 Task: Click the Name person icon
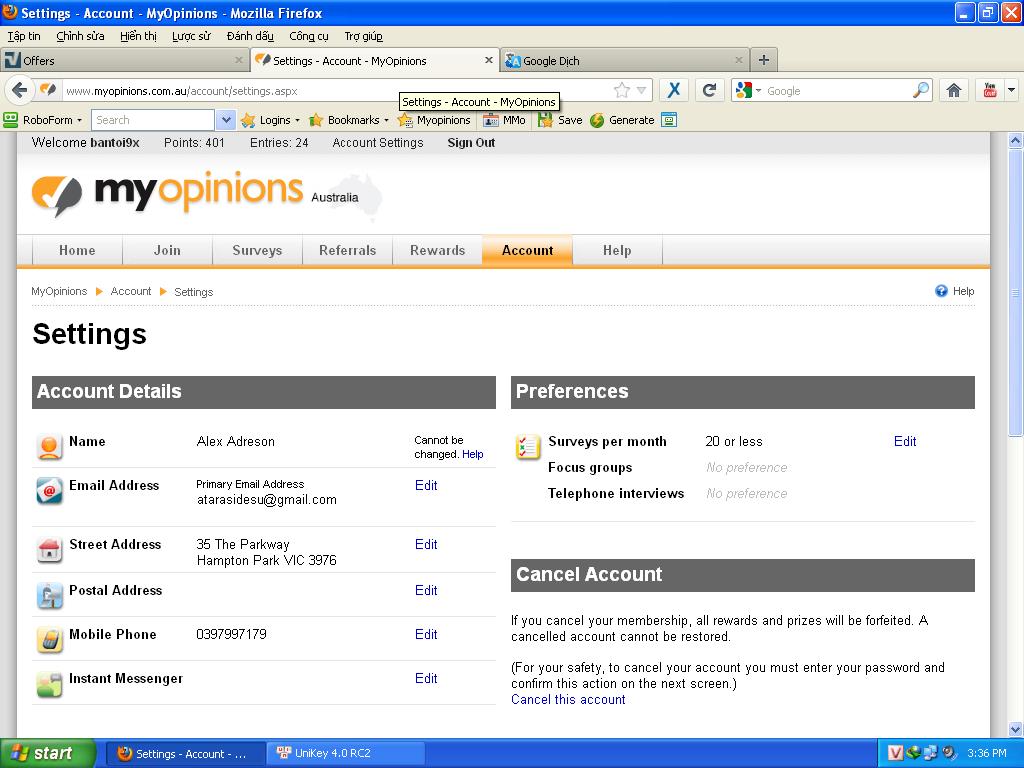pos(49,447)
